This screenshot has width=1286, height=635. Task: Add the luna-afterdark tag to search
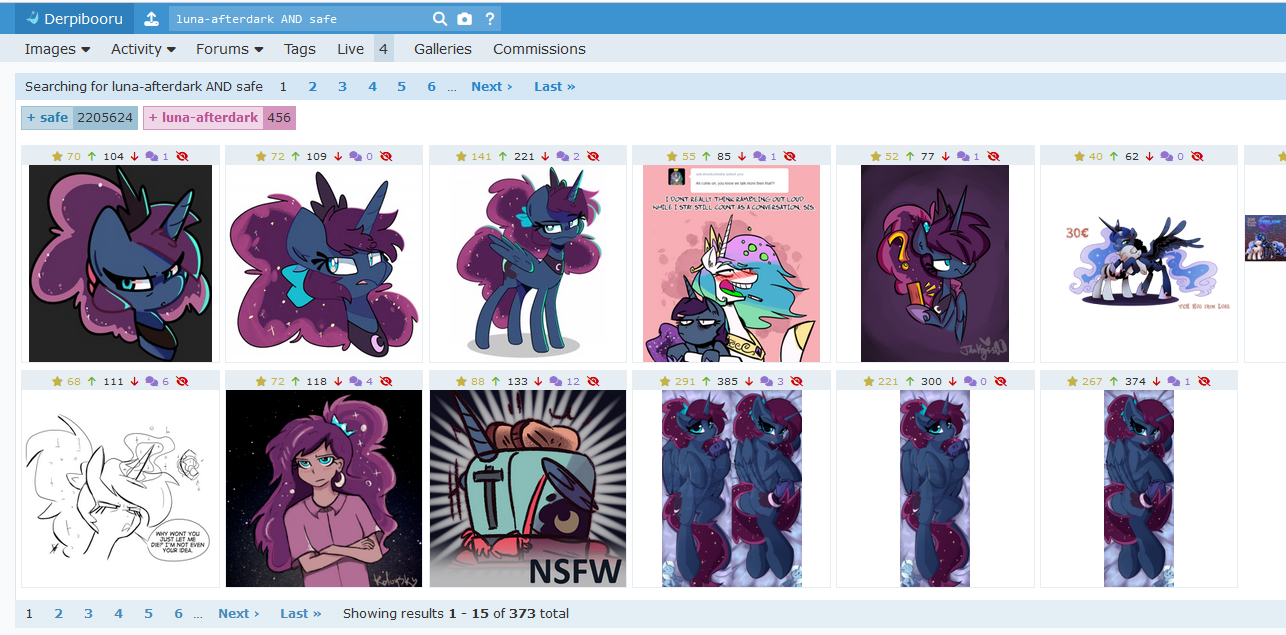203,118
